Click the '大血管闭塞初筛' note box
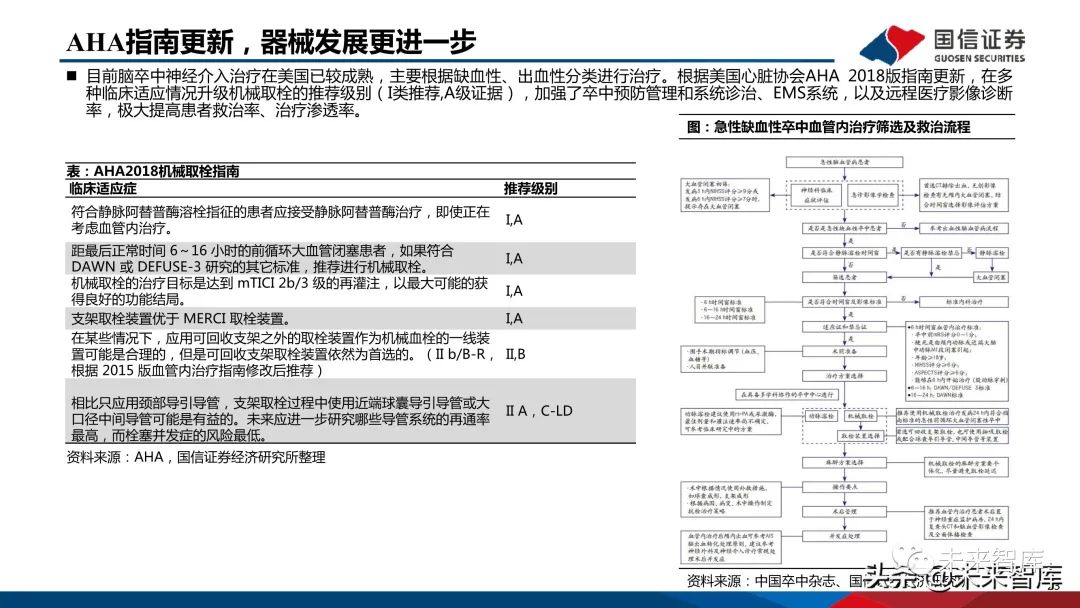This screenshot has height=608, width=1080. 725,195
